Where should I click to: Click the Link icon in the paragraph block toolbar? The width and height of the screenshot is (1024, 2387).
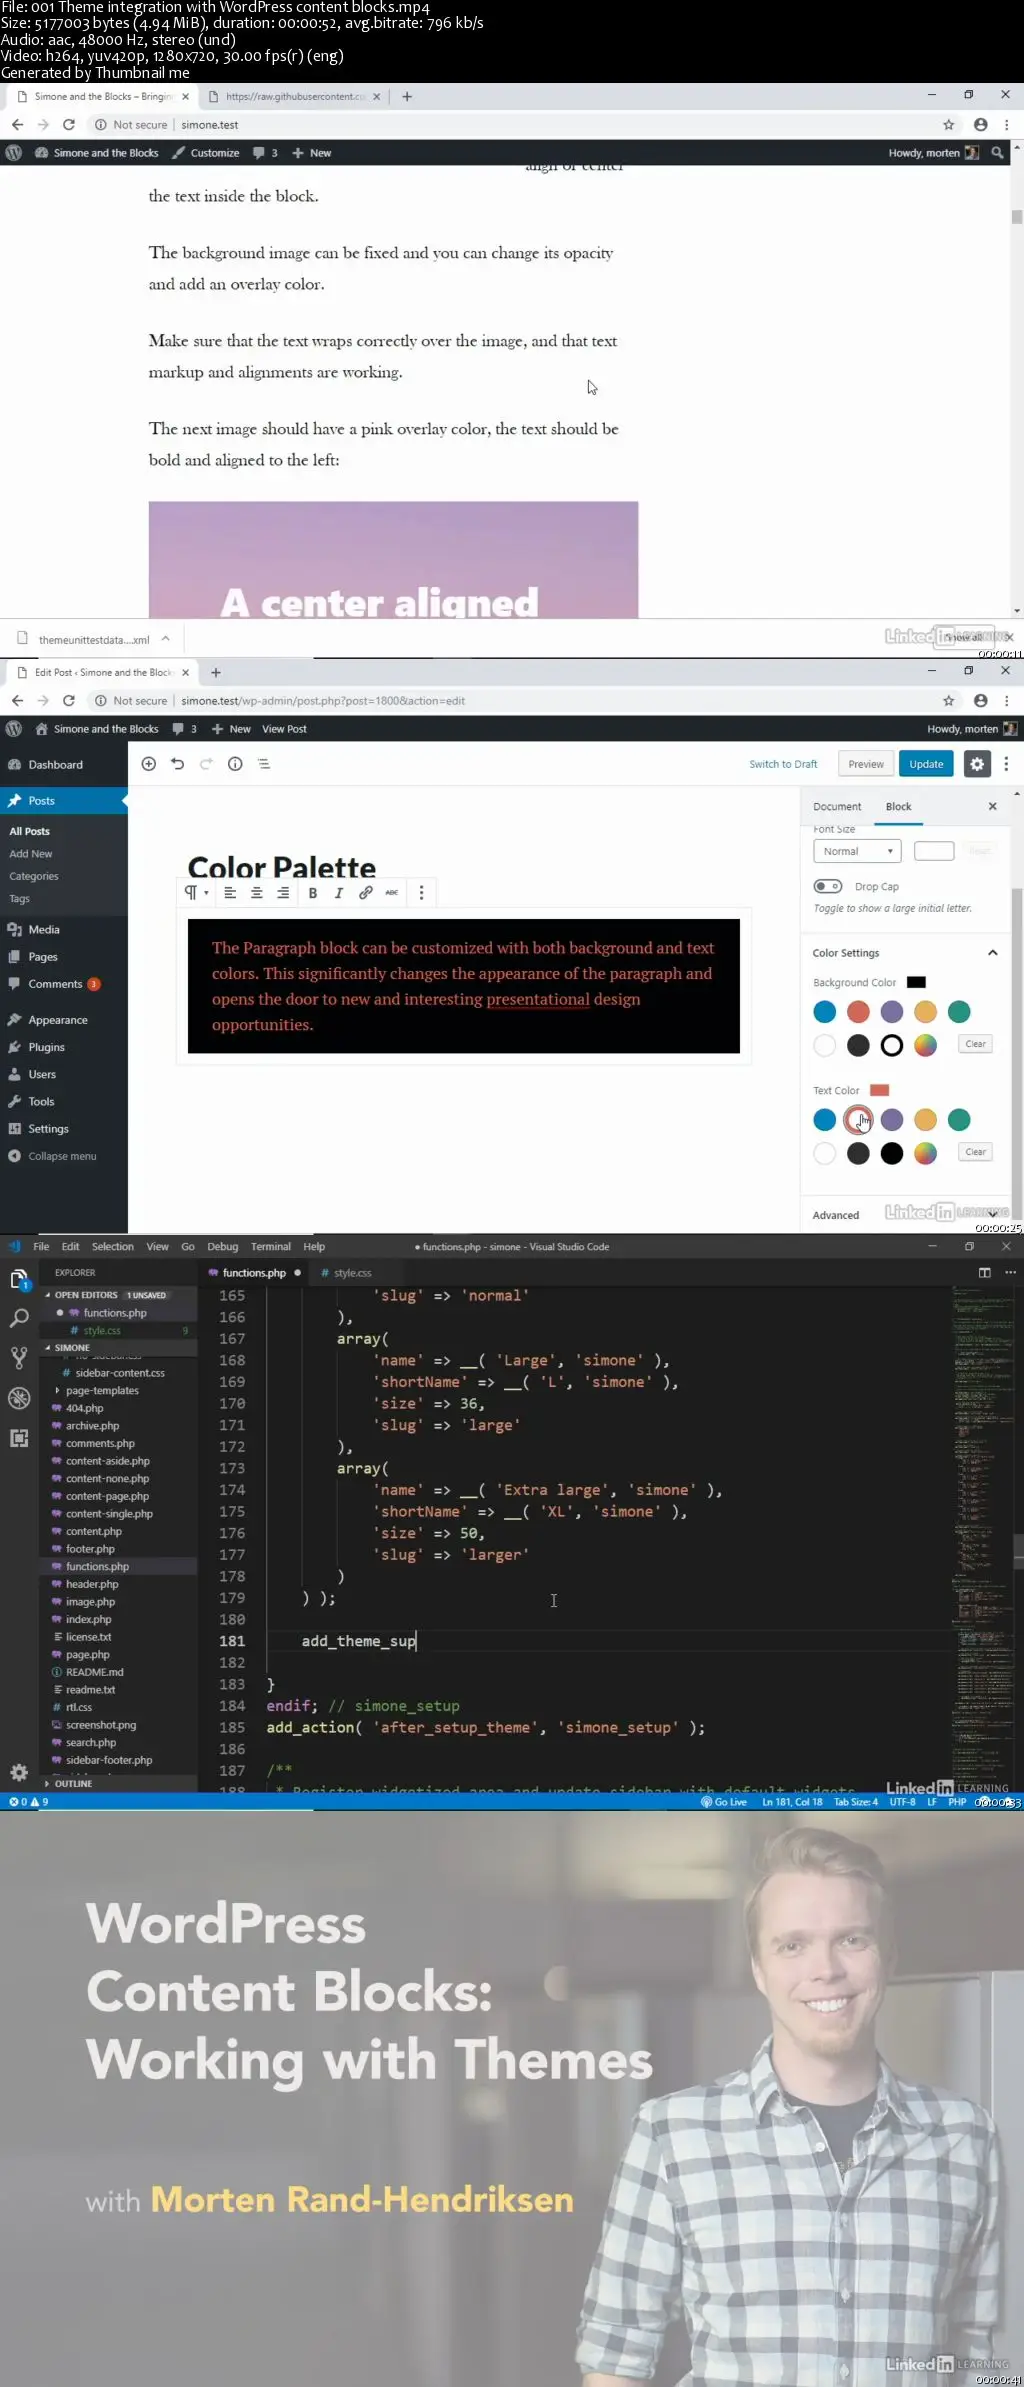pyautogui.click(x=366, y=893)
